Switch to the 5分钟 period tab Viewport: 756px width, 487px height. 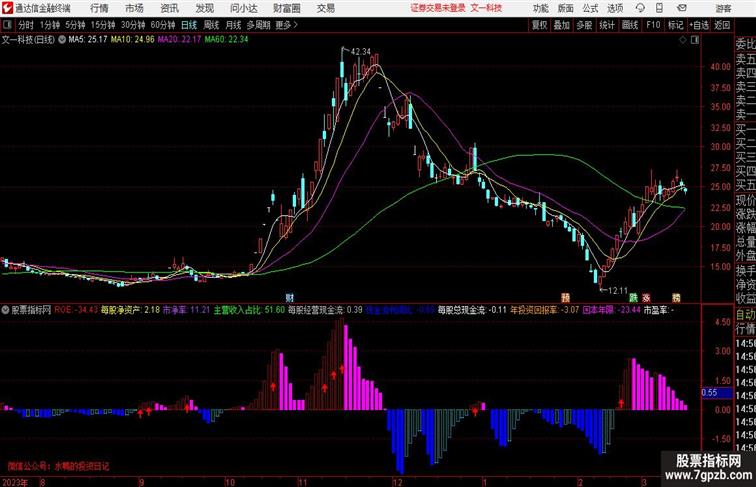coord(75,25)
